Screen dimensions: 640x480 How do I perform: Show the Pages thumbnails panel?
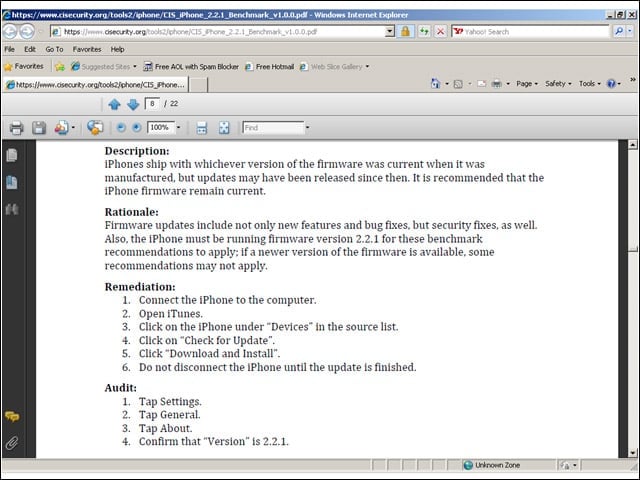(12, 155)
